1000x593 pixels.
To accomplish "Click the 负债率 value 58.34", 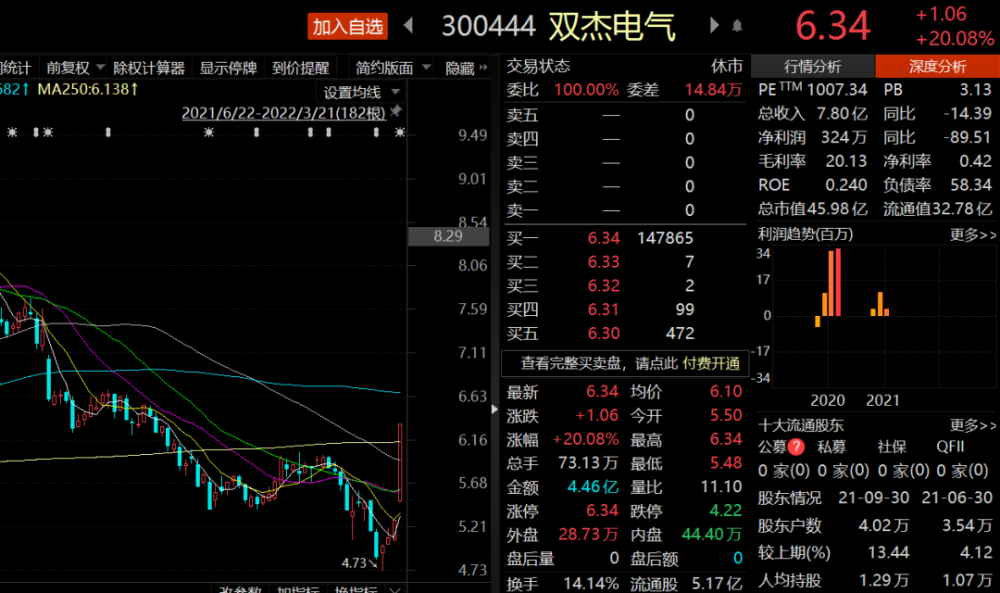I will [971, 185].
